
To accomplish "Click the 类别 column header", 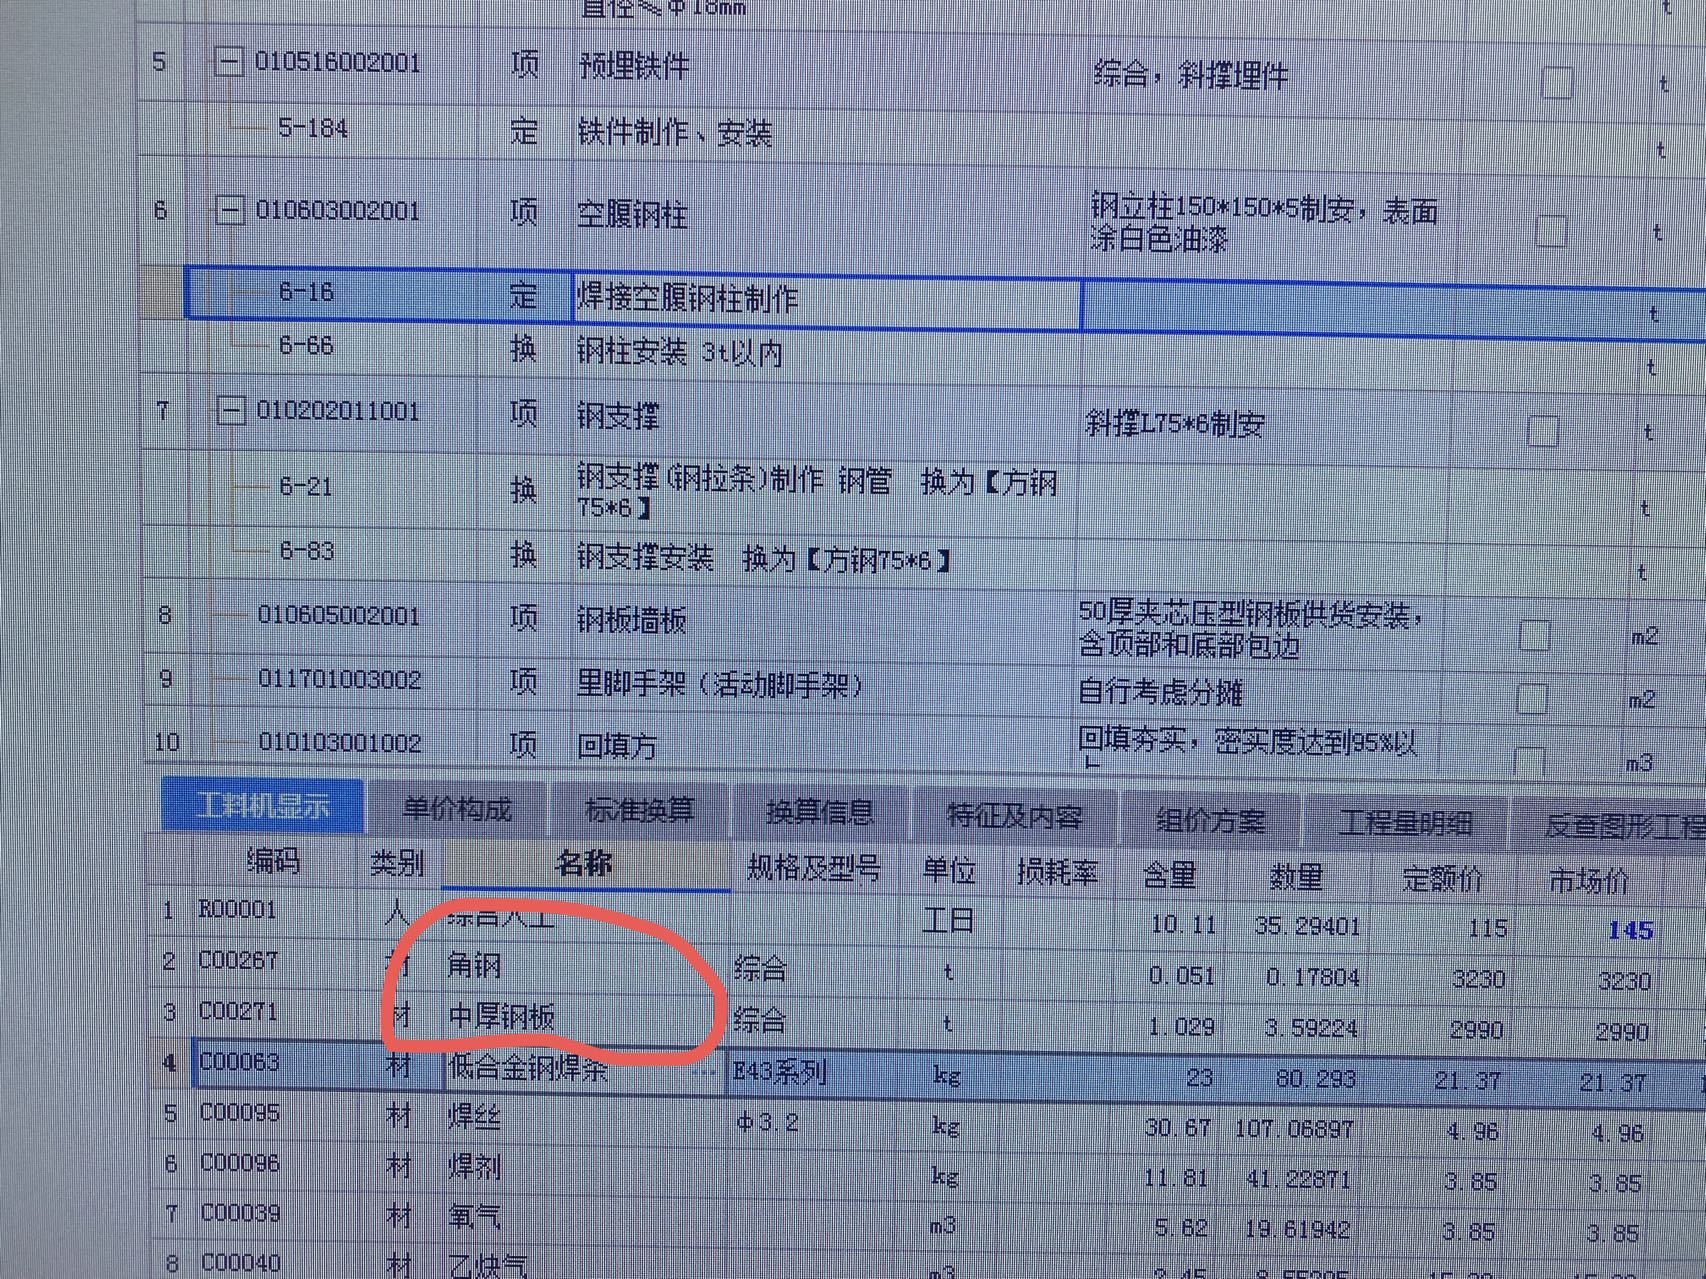I will click(x=397, y=862).
